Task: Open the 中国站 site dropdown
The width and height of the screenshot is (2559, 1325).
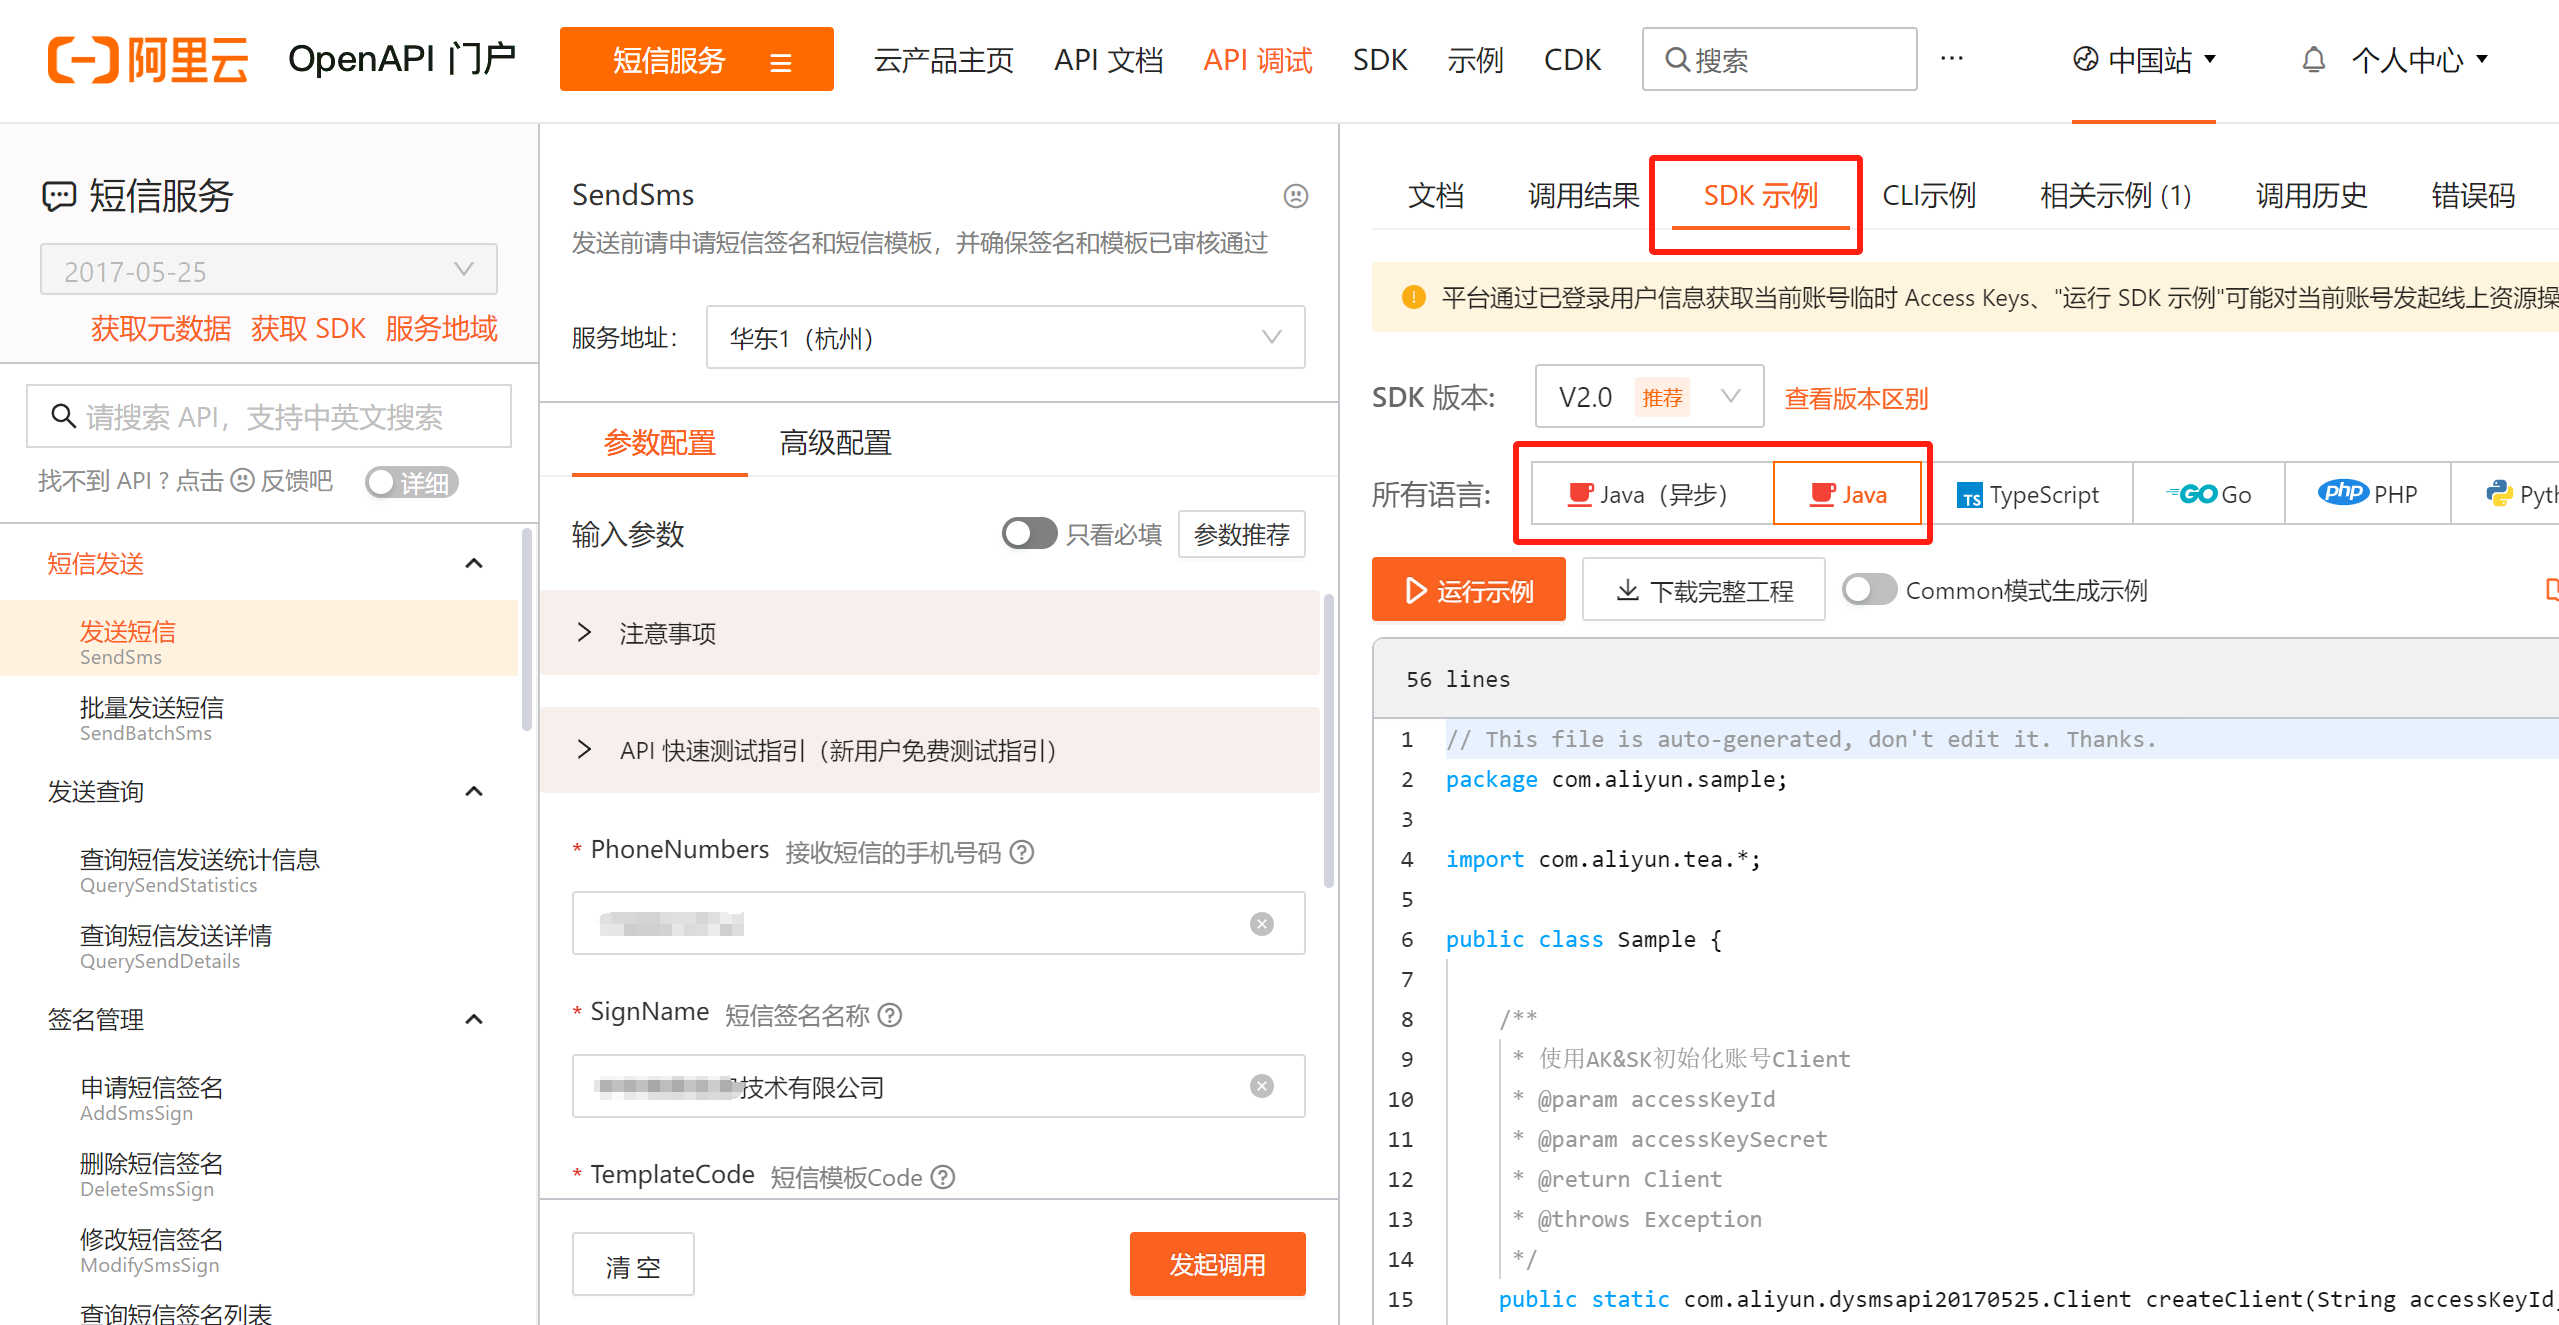Action: tap(2144, 60)
